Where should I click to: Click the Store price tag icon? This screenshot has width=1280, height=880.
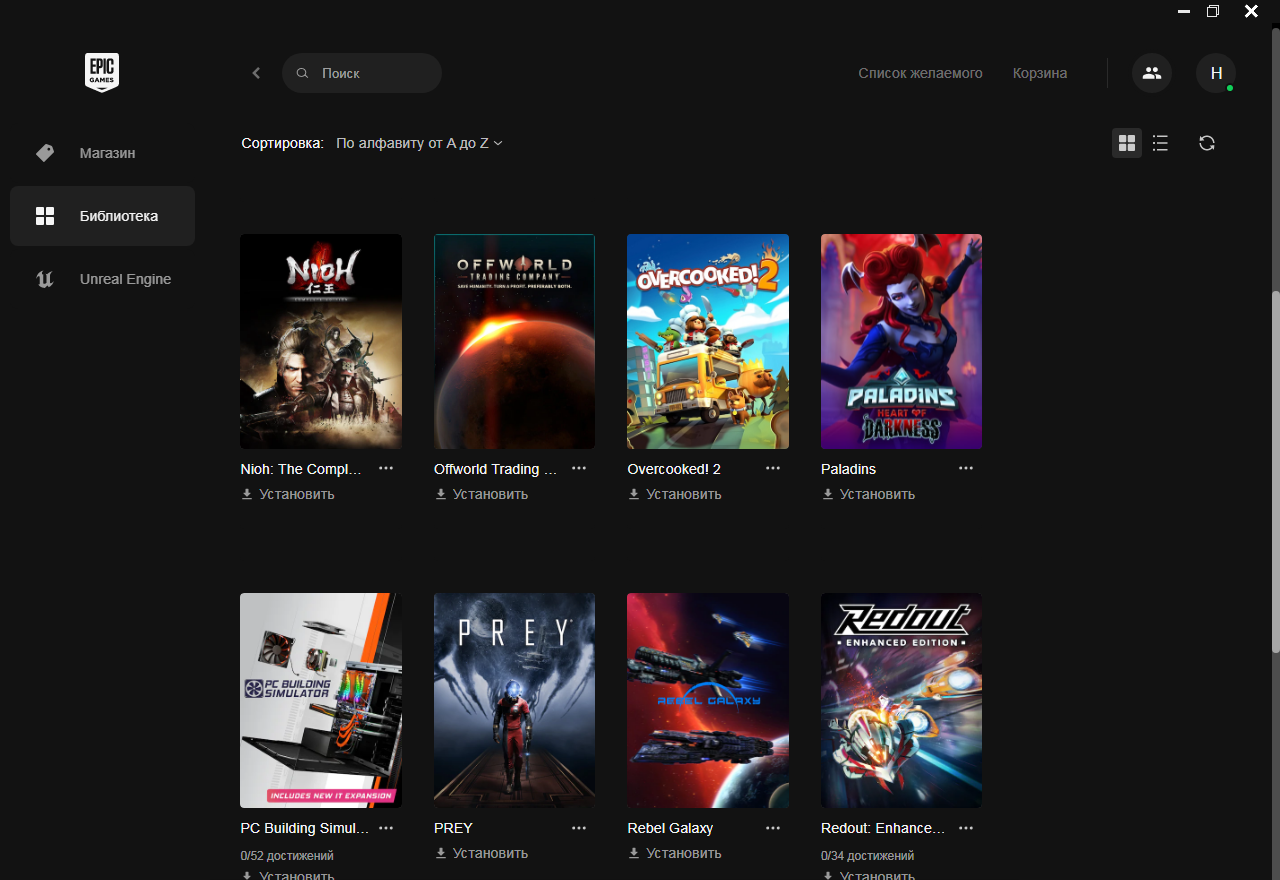(x=45, y=153)
